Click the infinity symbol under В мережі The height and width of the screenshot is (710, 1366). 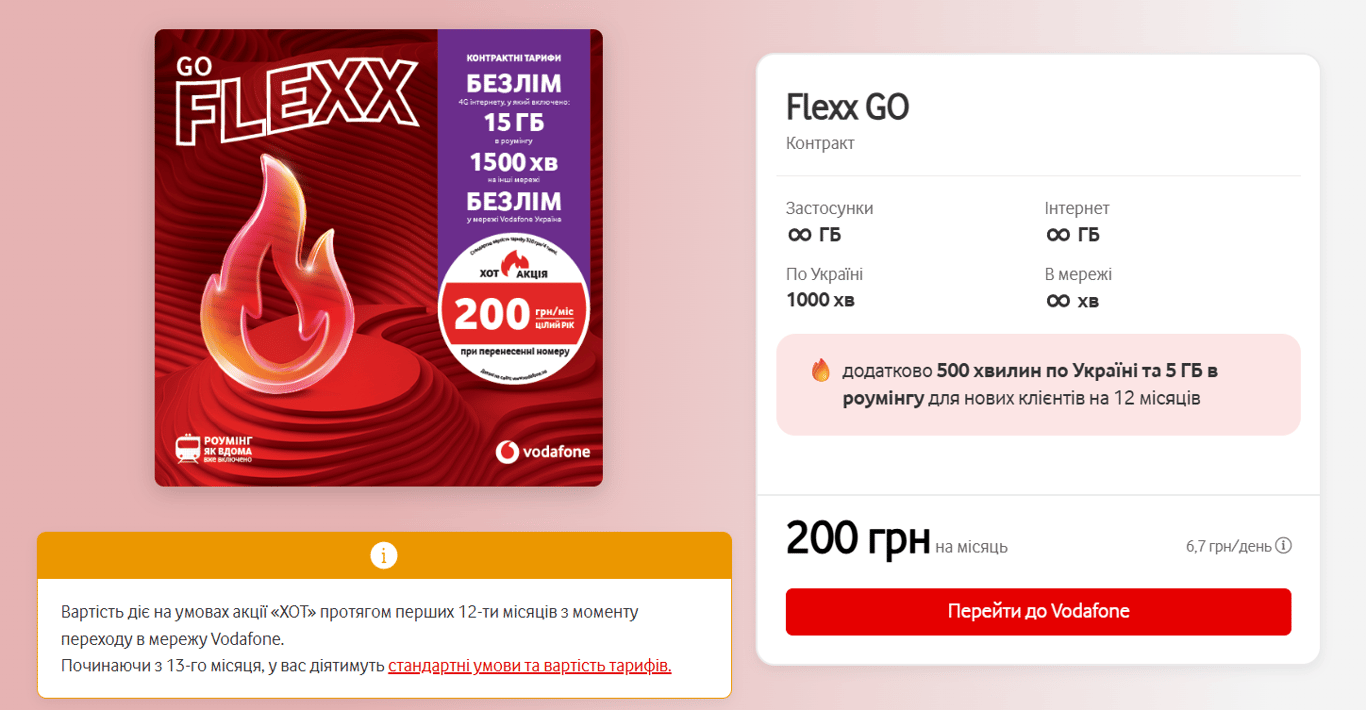click(x=1058, y=300)
